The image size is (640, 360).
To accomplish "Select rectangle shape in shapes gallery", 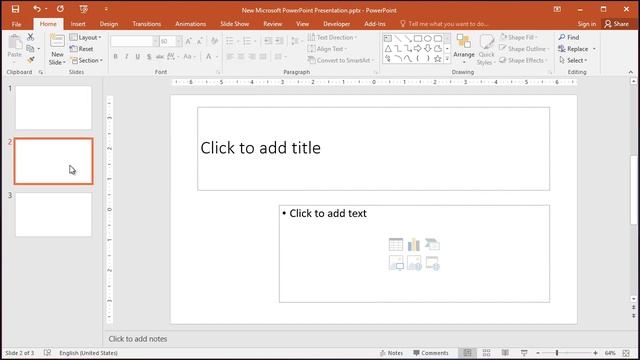I will click(418, 38).
